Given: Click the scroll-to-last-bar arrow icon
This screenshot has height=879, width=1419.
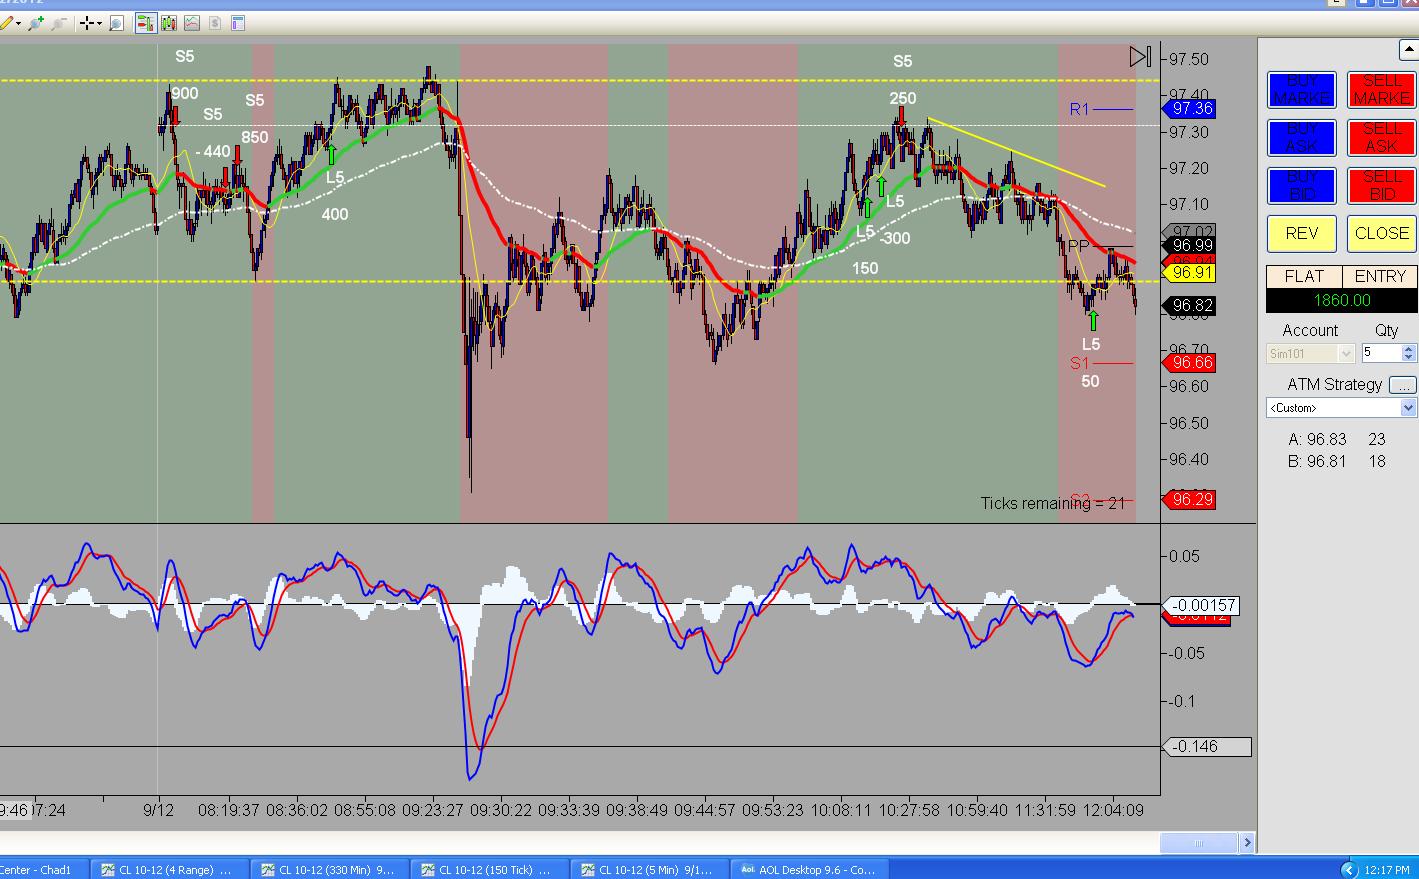Looking at the screenshot, I should (x=1141, y=56).
